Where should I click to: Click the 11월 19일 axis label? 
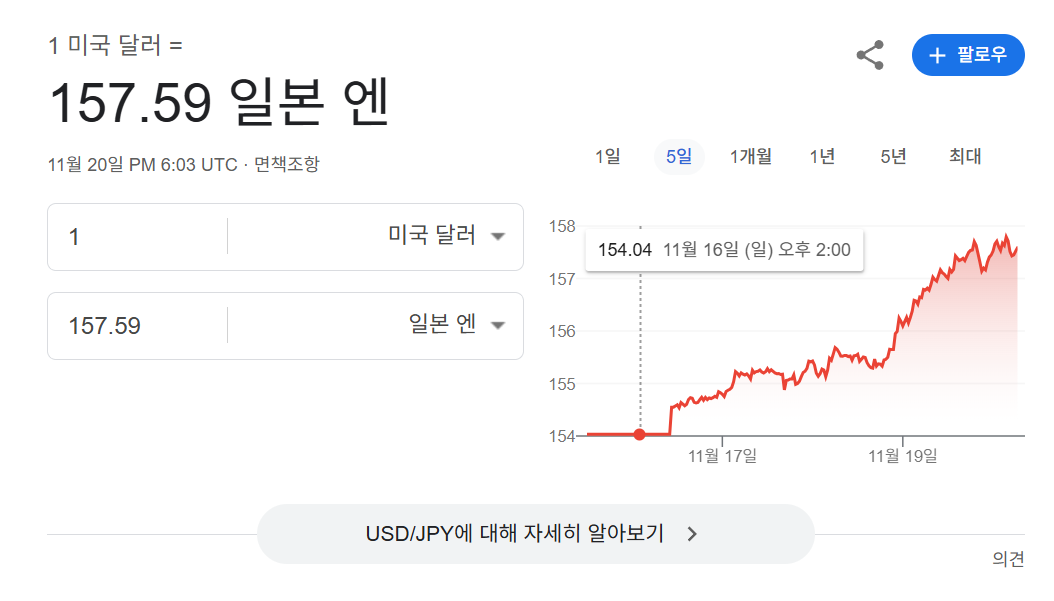click(903, 456)
